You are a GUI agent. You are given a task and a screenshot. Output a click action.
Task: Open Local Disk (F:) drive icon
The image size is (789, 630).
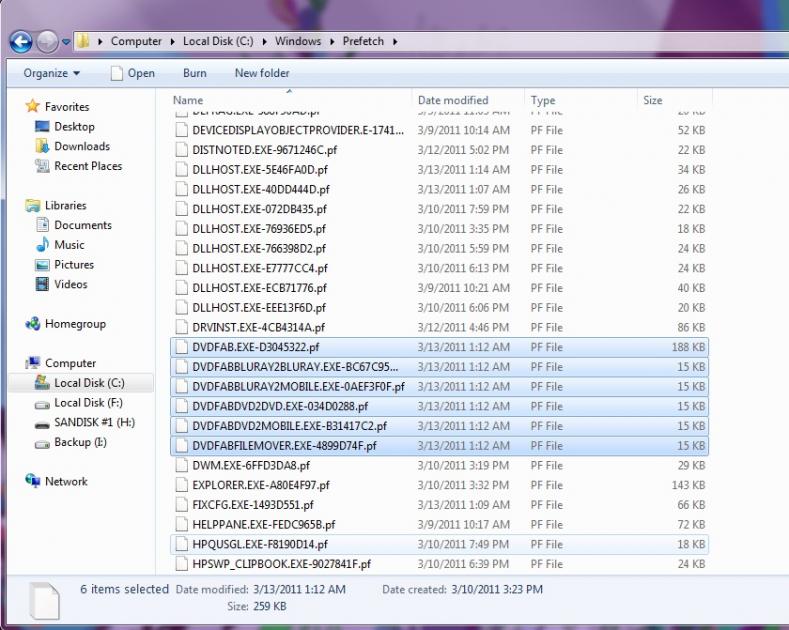(x=42, y=403)
